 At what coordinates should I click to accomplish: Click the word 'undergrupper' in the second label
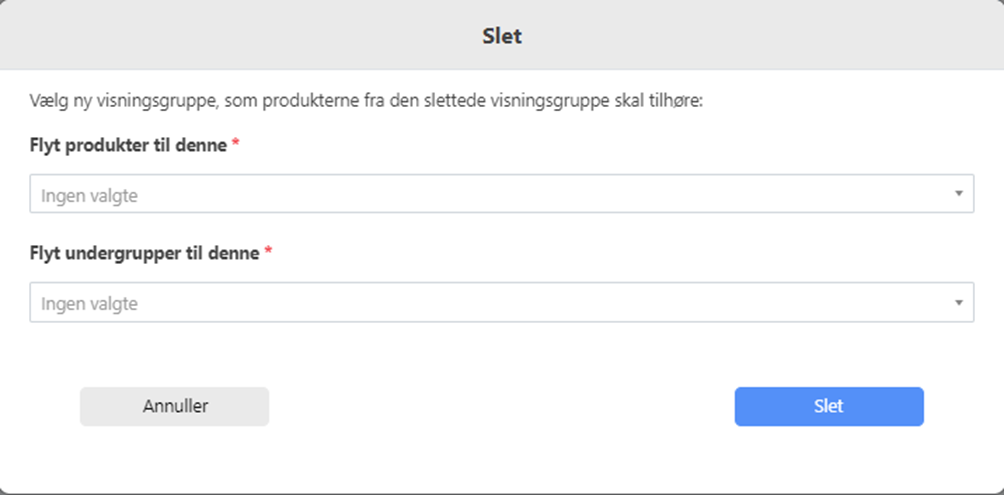point(126,253)
